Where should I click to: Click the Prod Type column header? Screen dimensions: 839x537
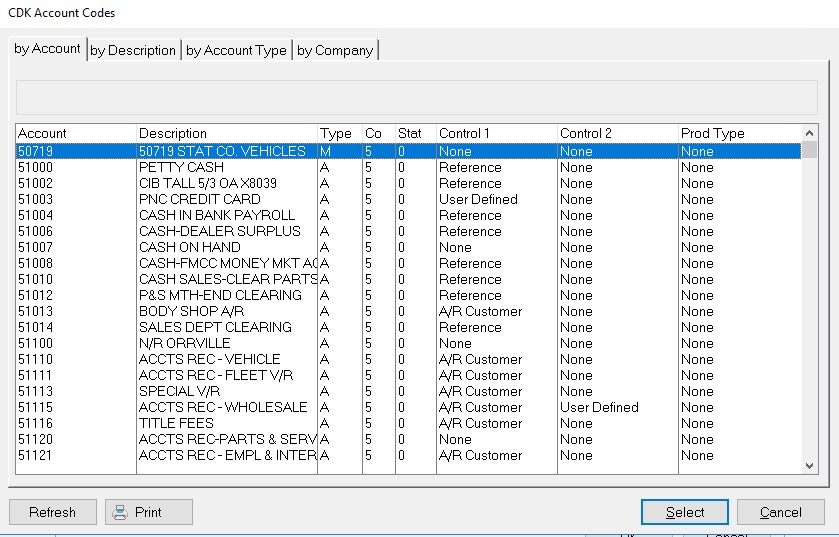[738, 133]
